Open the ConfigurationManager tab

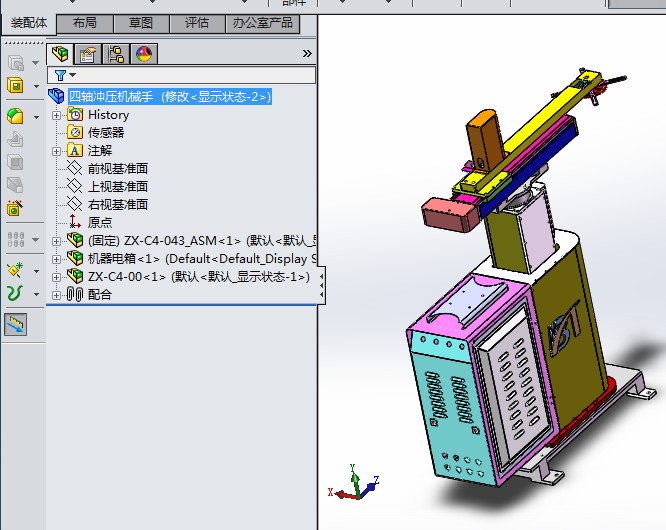(116, 54)
